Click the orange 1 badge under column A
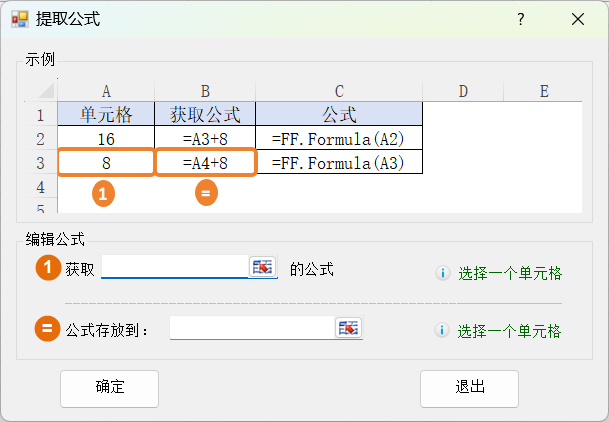609x422 pixels. 105,194
